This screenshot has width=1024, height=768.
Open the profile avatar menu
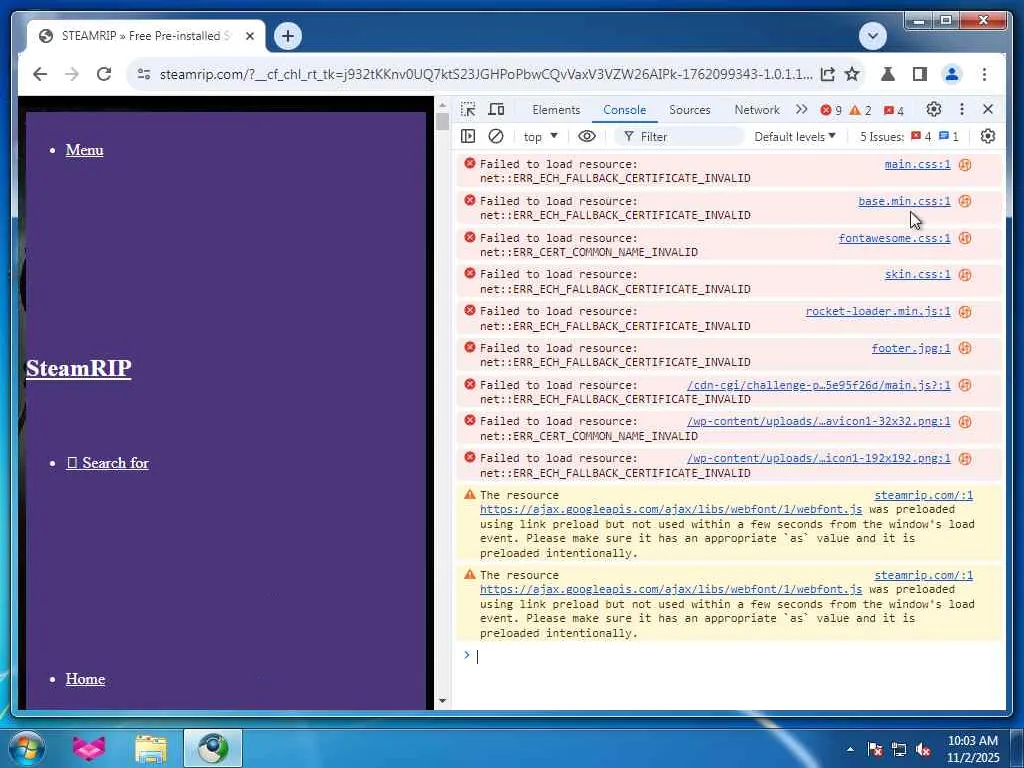pyautogui.click(x=952, y=74)
